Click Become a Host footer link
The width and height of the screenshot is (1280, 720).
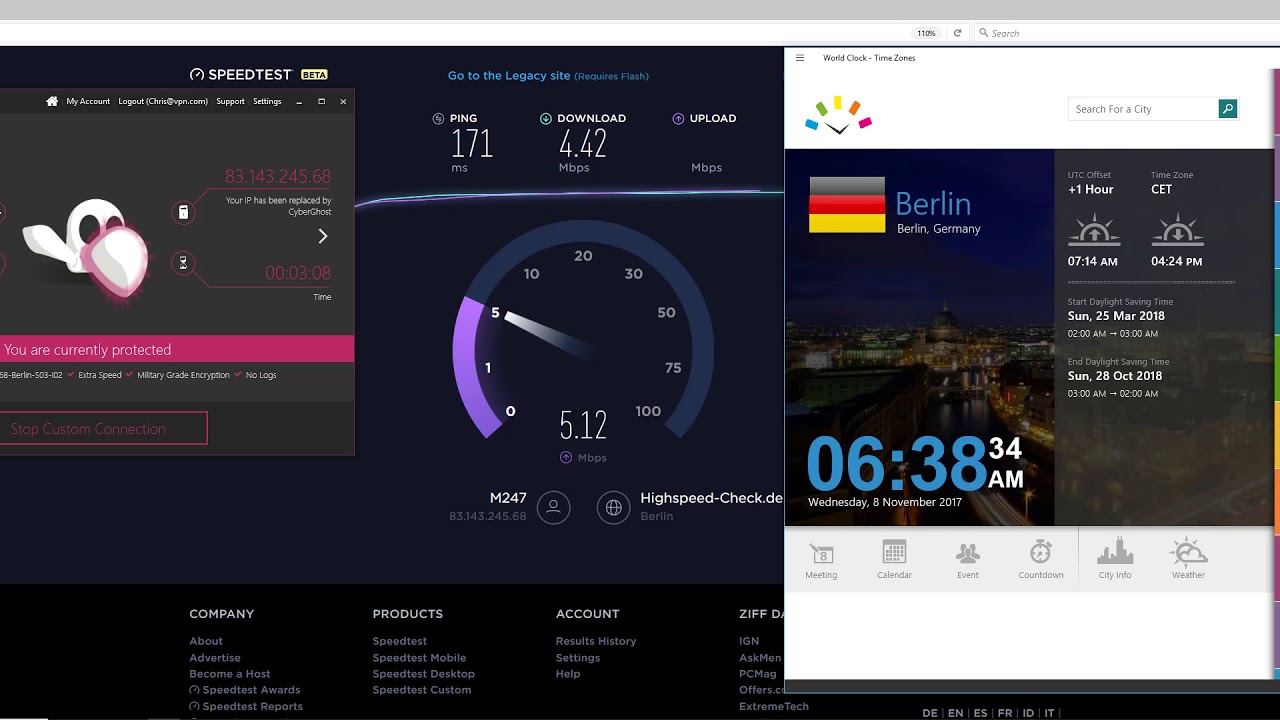point(230,674)
